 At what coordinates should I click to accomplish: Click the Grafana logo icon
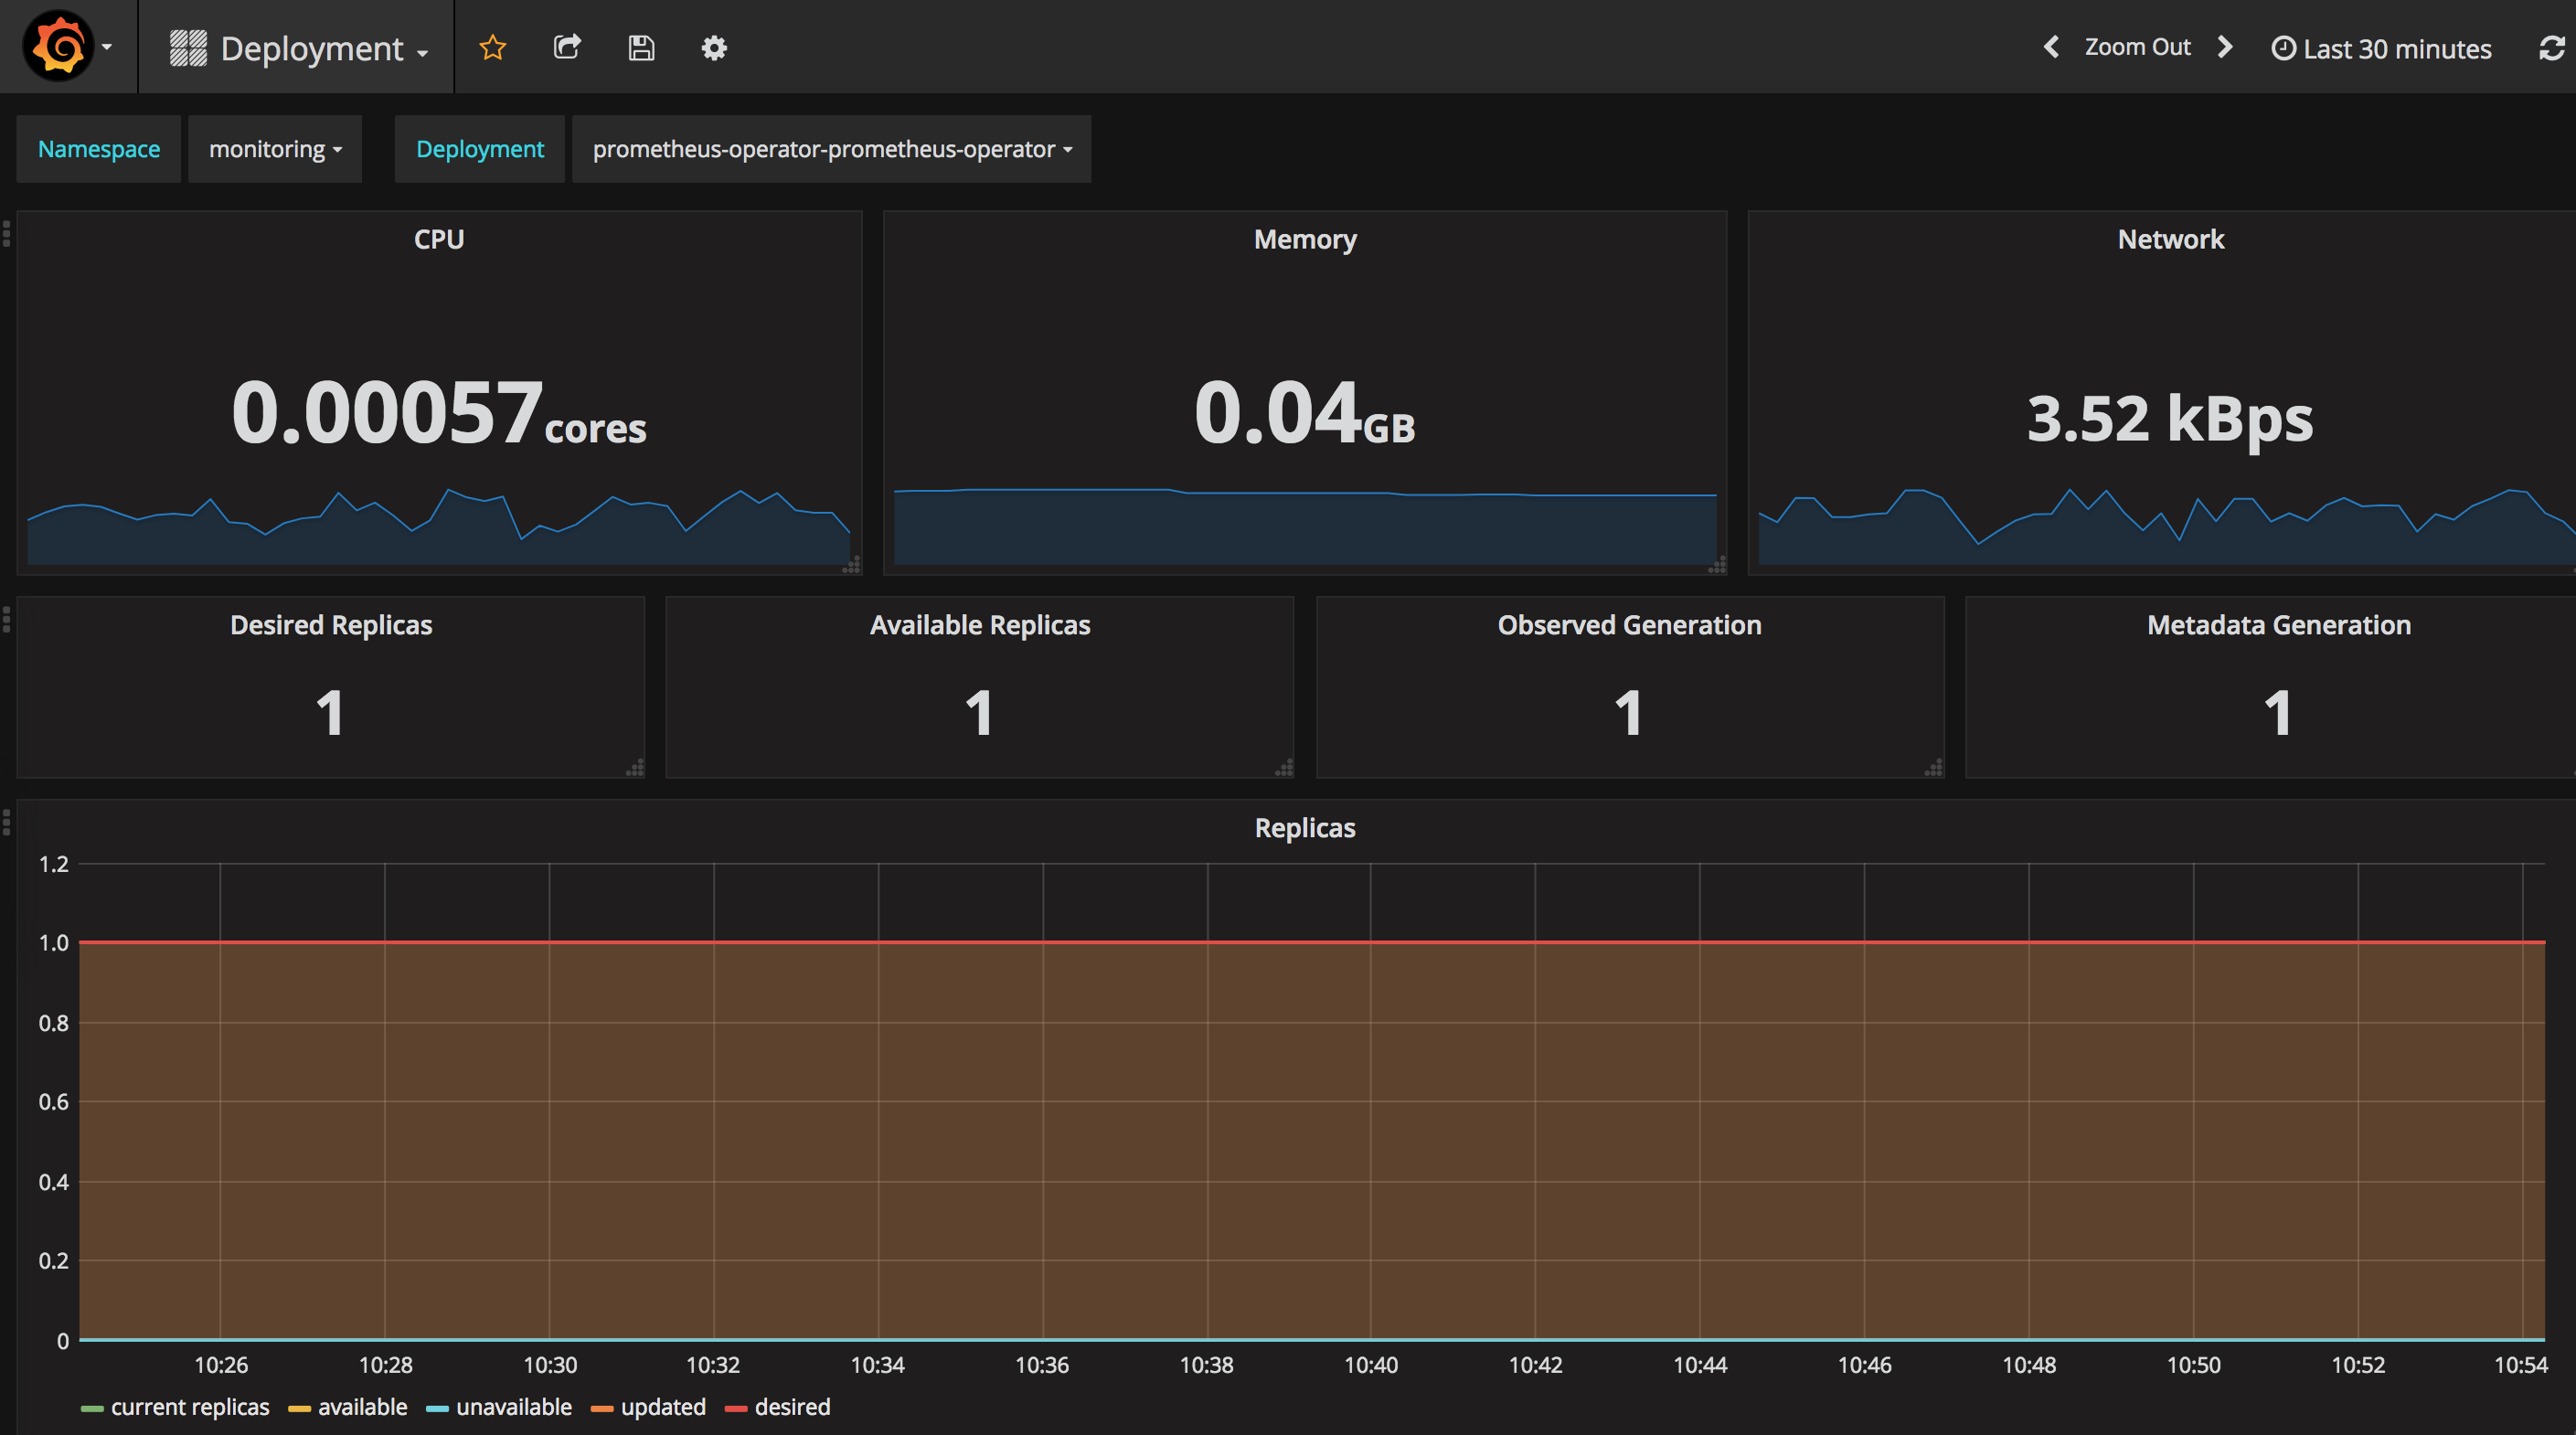(x=53, y=48)
